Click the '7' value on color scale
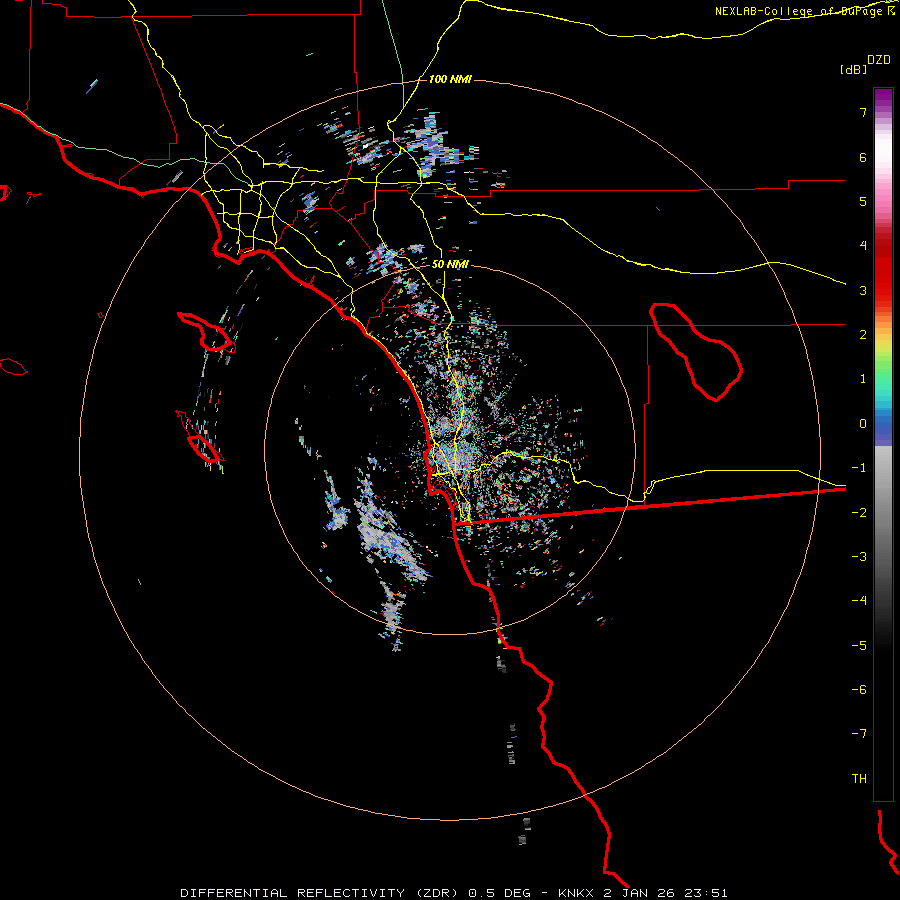 pyautogui.click(x=863, y=112)
